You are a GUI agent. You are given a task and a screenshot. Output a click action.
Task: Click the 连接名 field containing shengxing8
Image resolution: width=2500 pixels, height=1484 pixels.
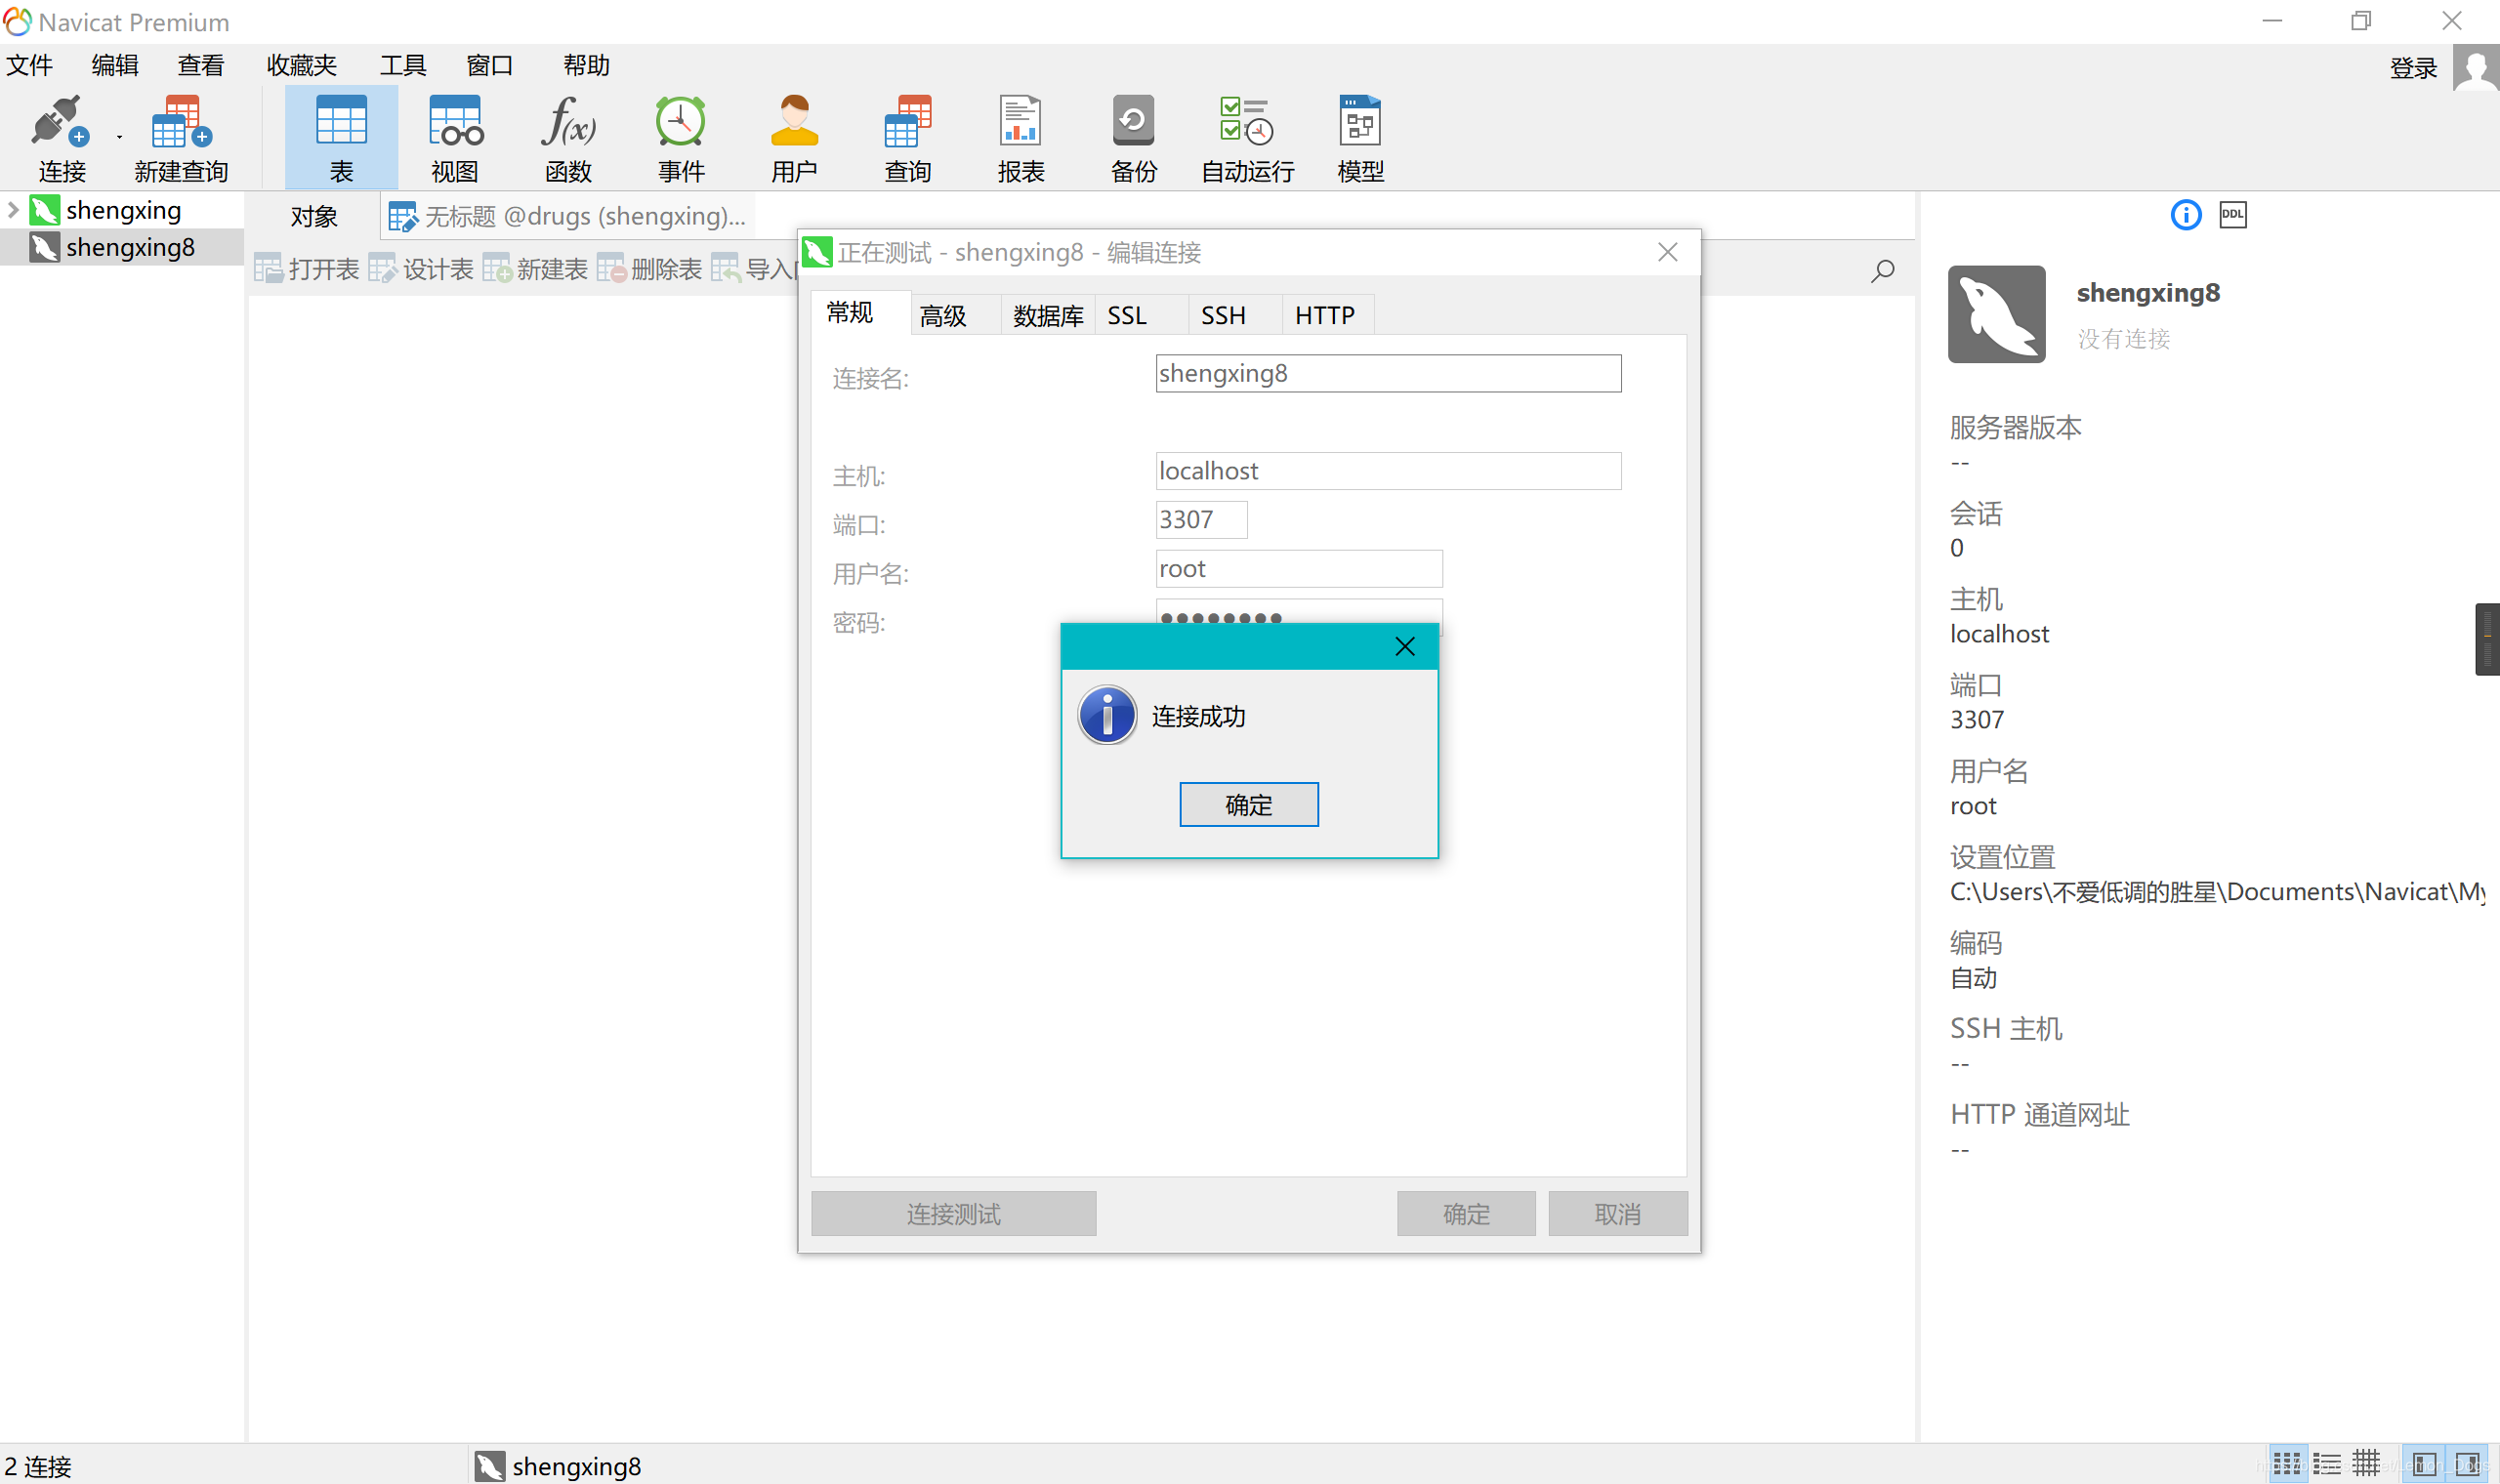coord(1388,374)
